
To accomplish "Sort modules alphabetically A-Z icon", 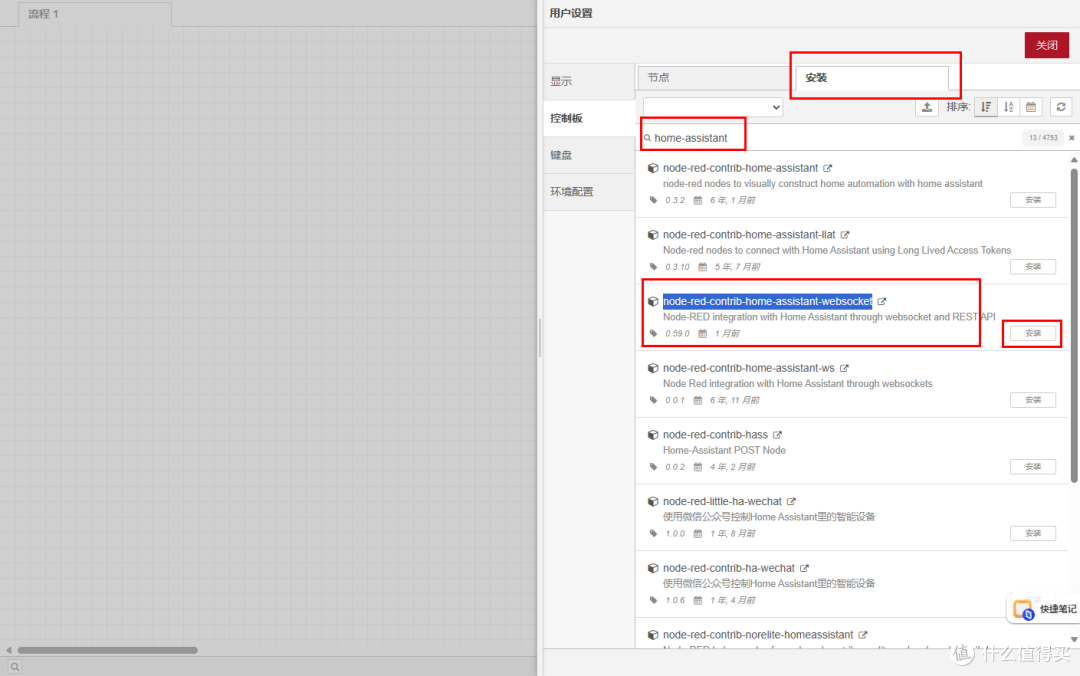I will [x=1008, y=107].
